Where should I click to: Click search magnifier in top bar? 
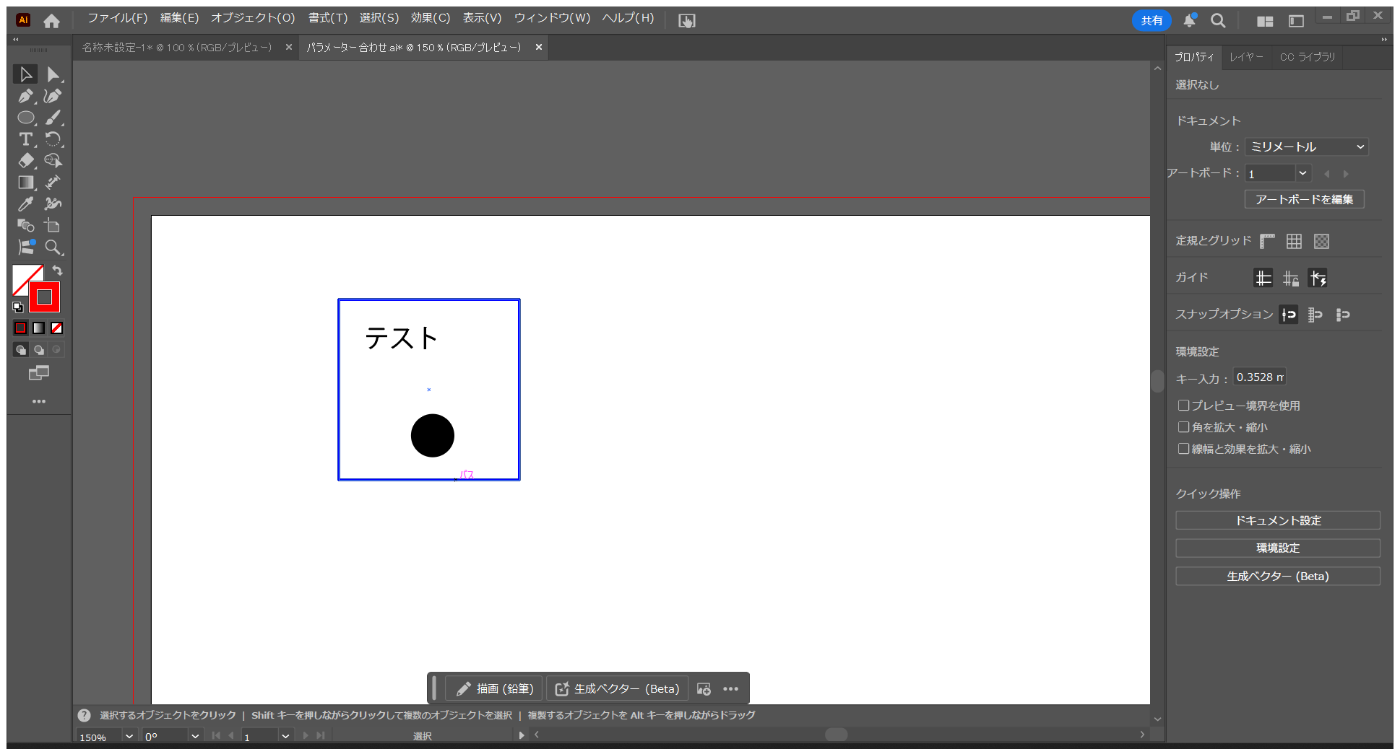[x=1218, y=20]
